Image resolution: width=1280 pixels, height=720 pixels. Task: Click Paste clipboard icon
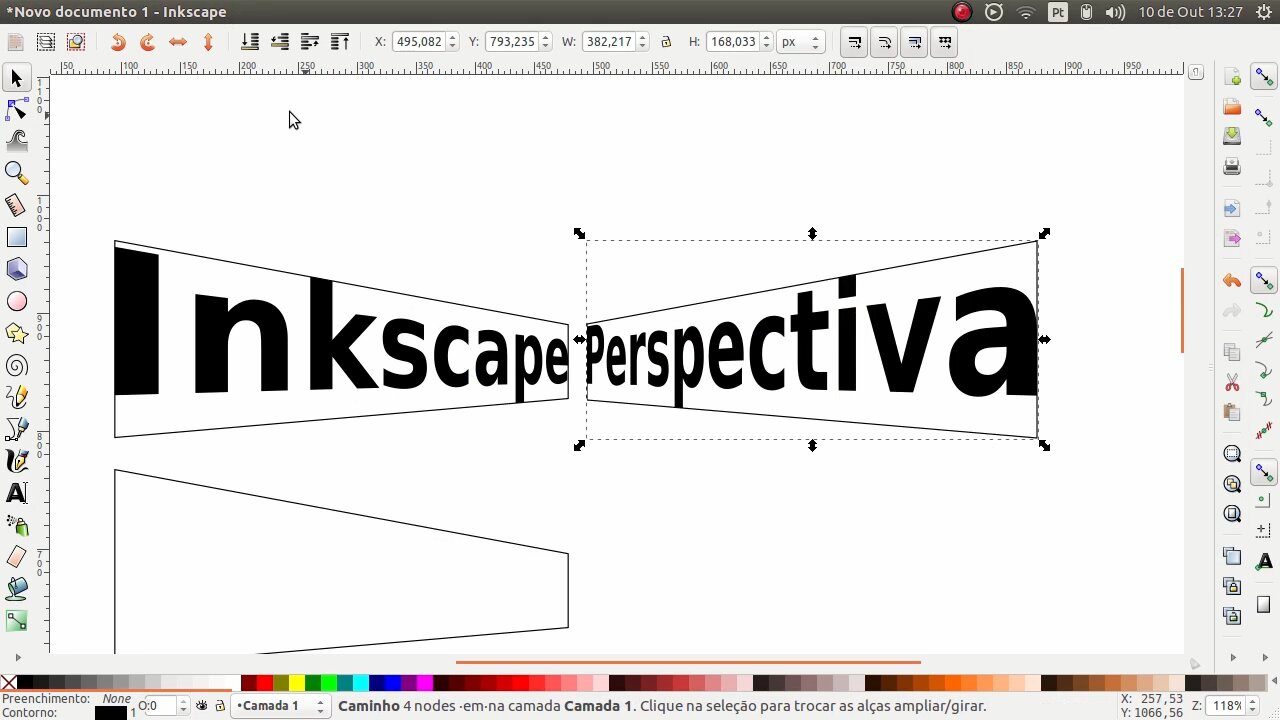pyautogui.click(x=1232, y=412)
